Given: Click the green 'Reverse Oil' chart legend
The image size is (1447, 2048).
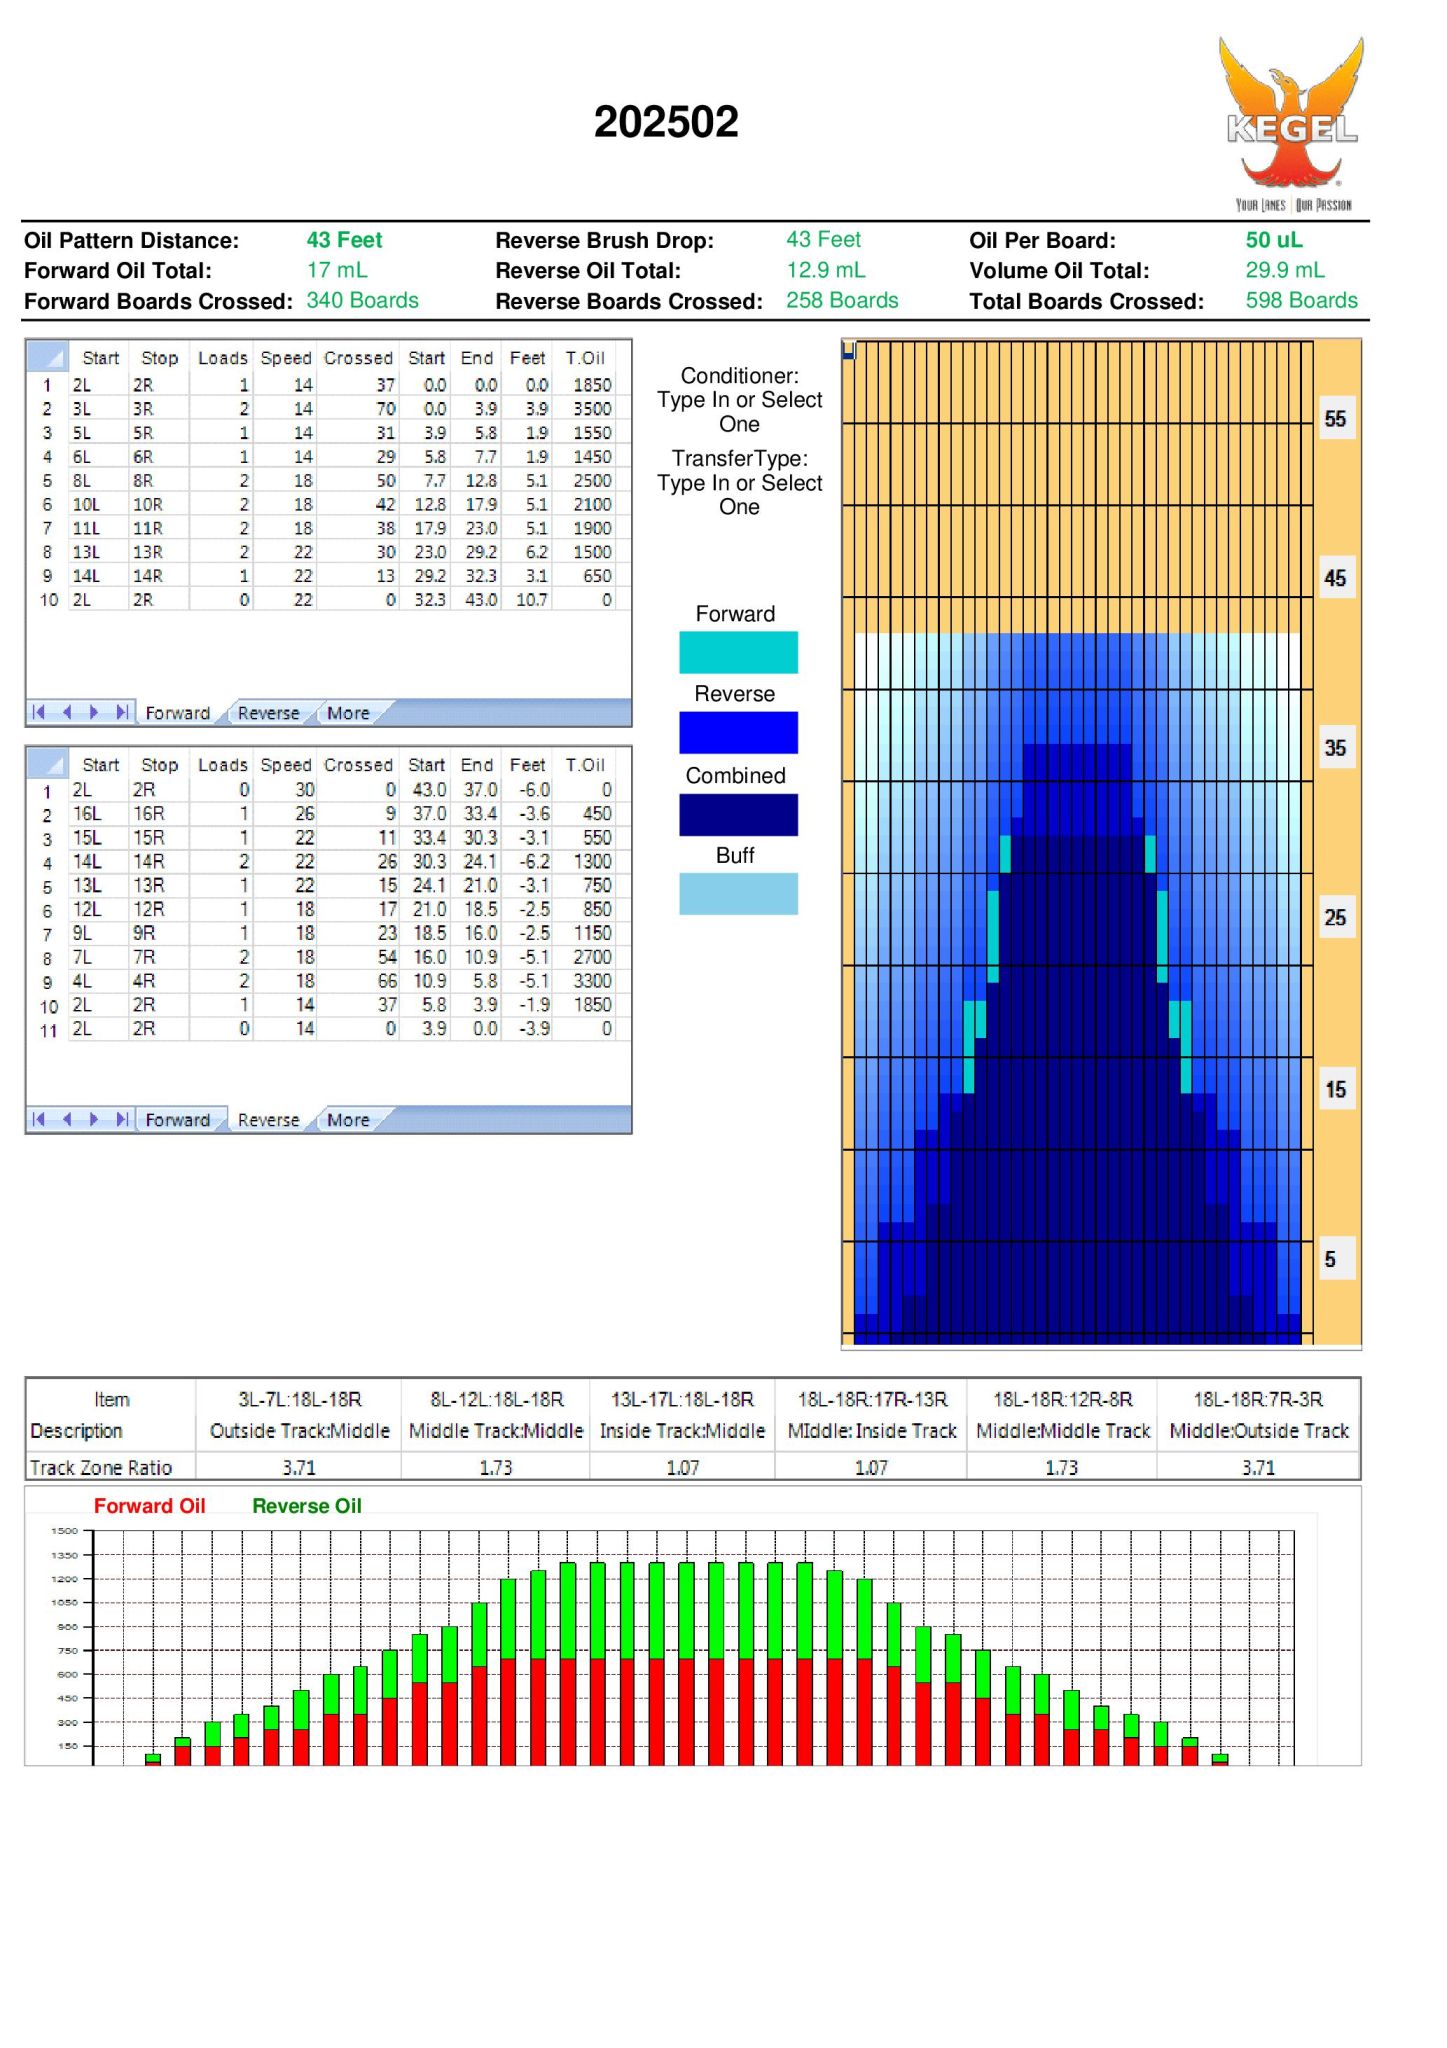Looking at the screenshot, I should pyautogui.click(x=307, y=1506).
